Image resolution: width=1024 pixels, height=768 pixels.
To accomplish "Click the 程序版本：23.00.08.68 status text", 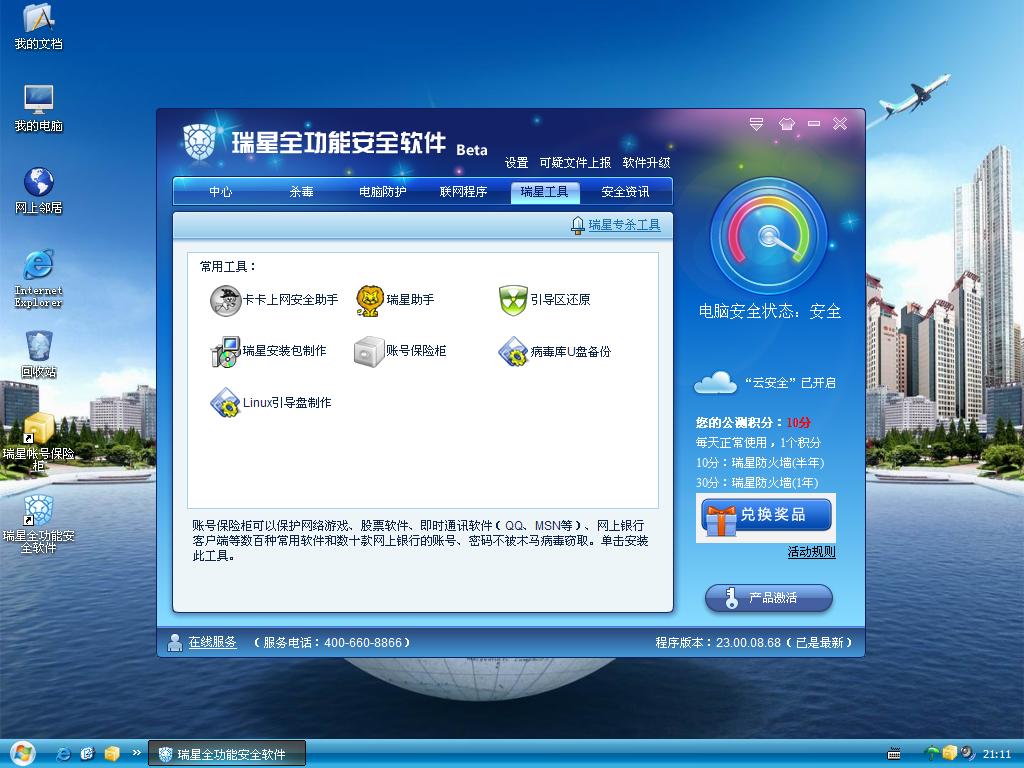I will tap(754, 643).
